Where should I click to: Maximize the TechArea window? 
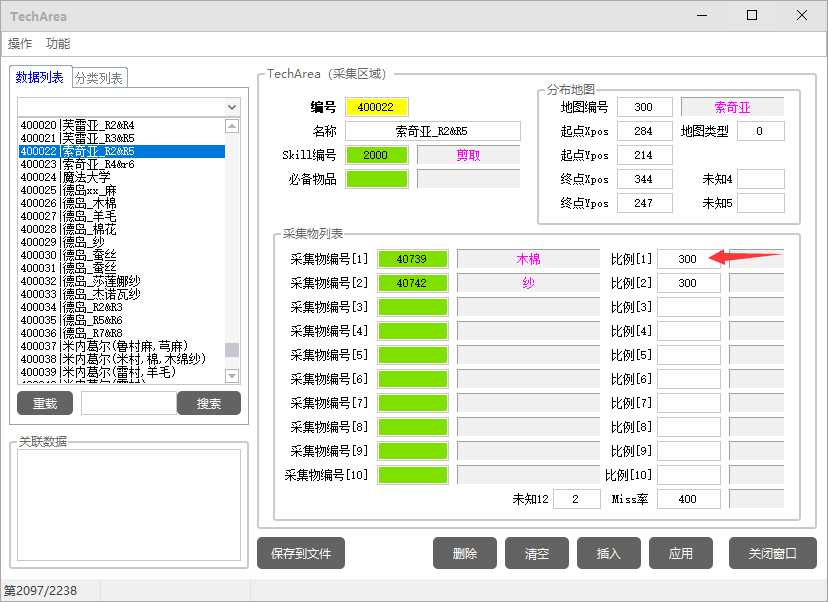click(752, 15)
